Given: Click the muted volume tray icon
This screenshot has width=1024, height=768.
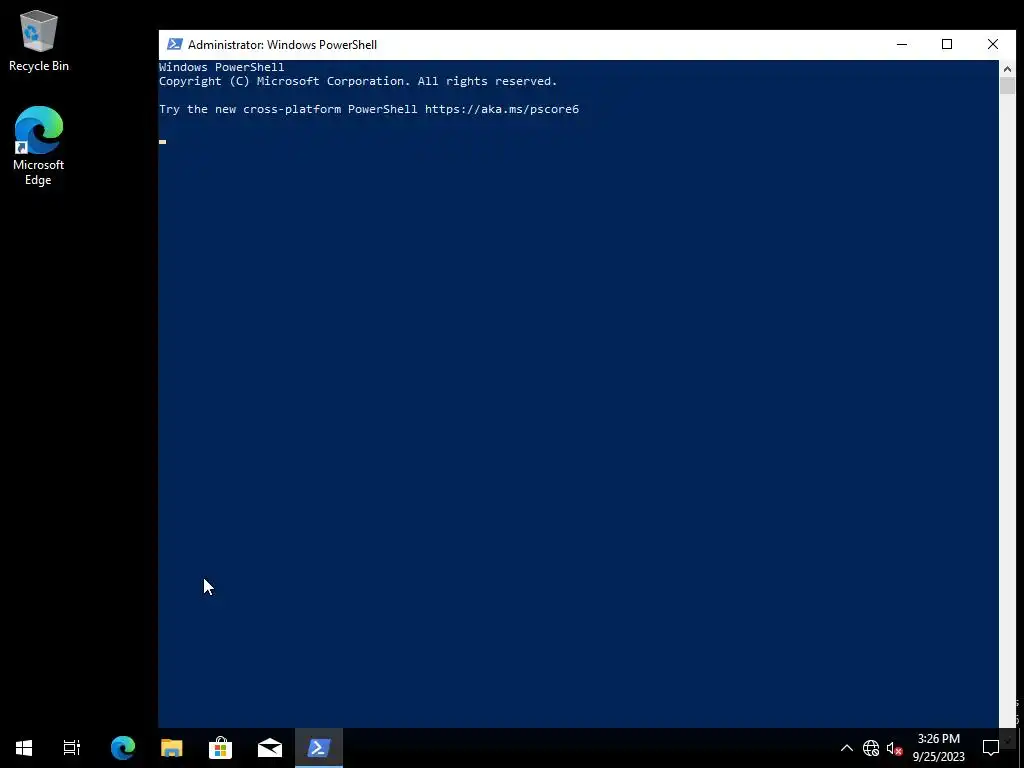Looking at the screenshot, I should coord(894,748).
